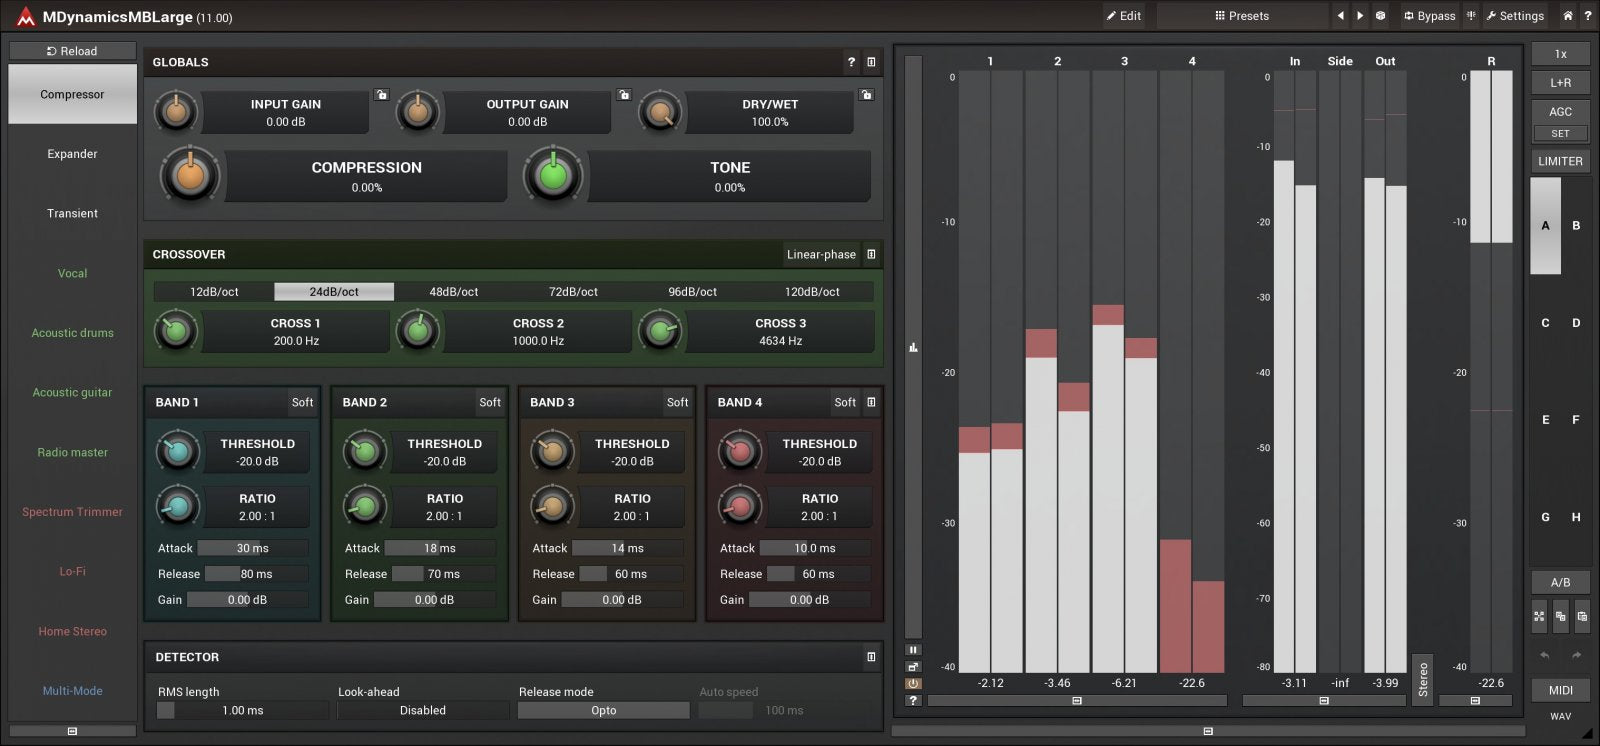Viewport: 1600px width, 746px height.
Task: Collapse In/Side/Out meters collapse bar
Action: pyautogui.click(x=1324, y=701)
